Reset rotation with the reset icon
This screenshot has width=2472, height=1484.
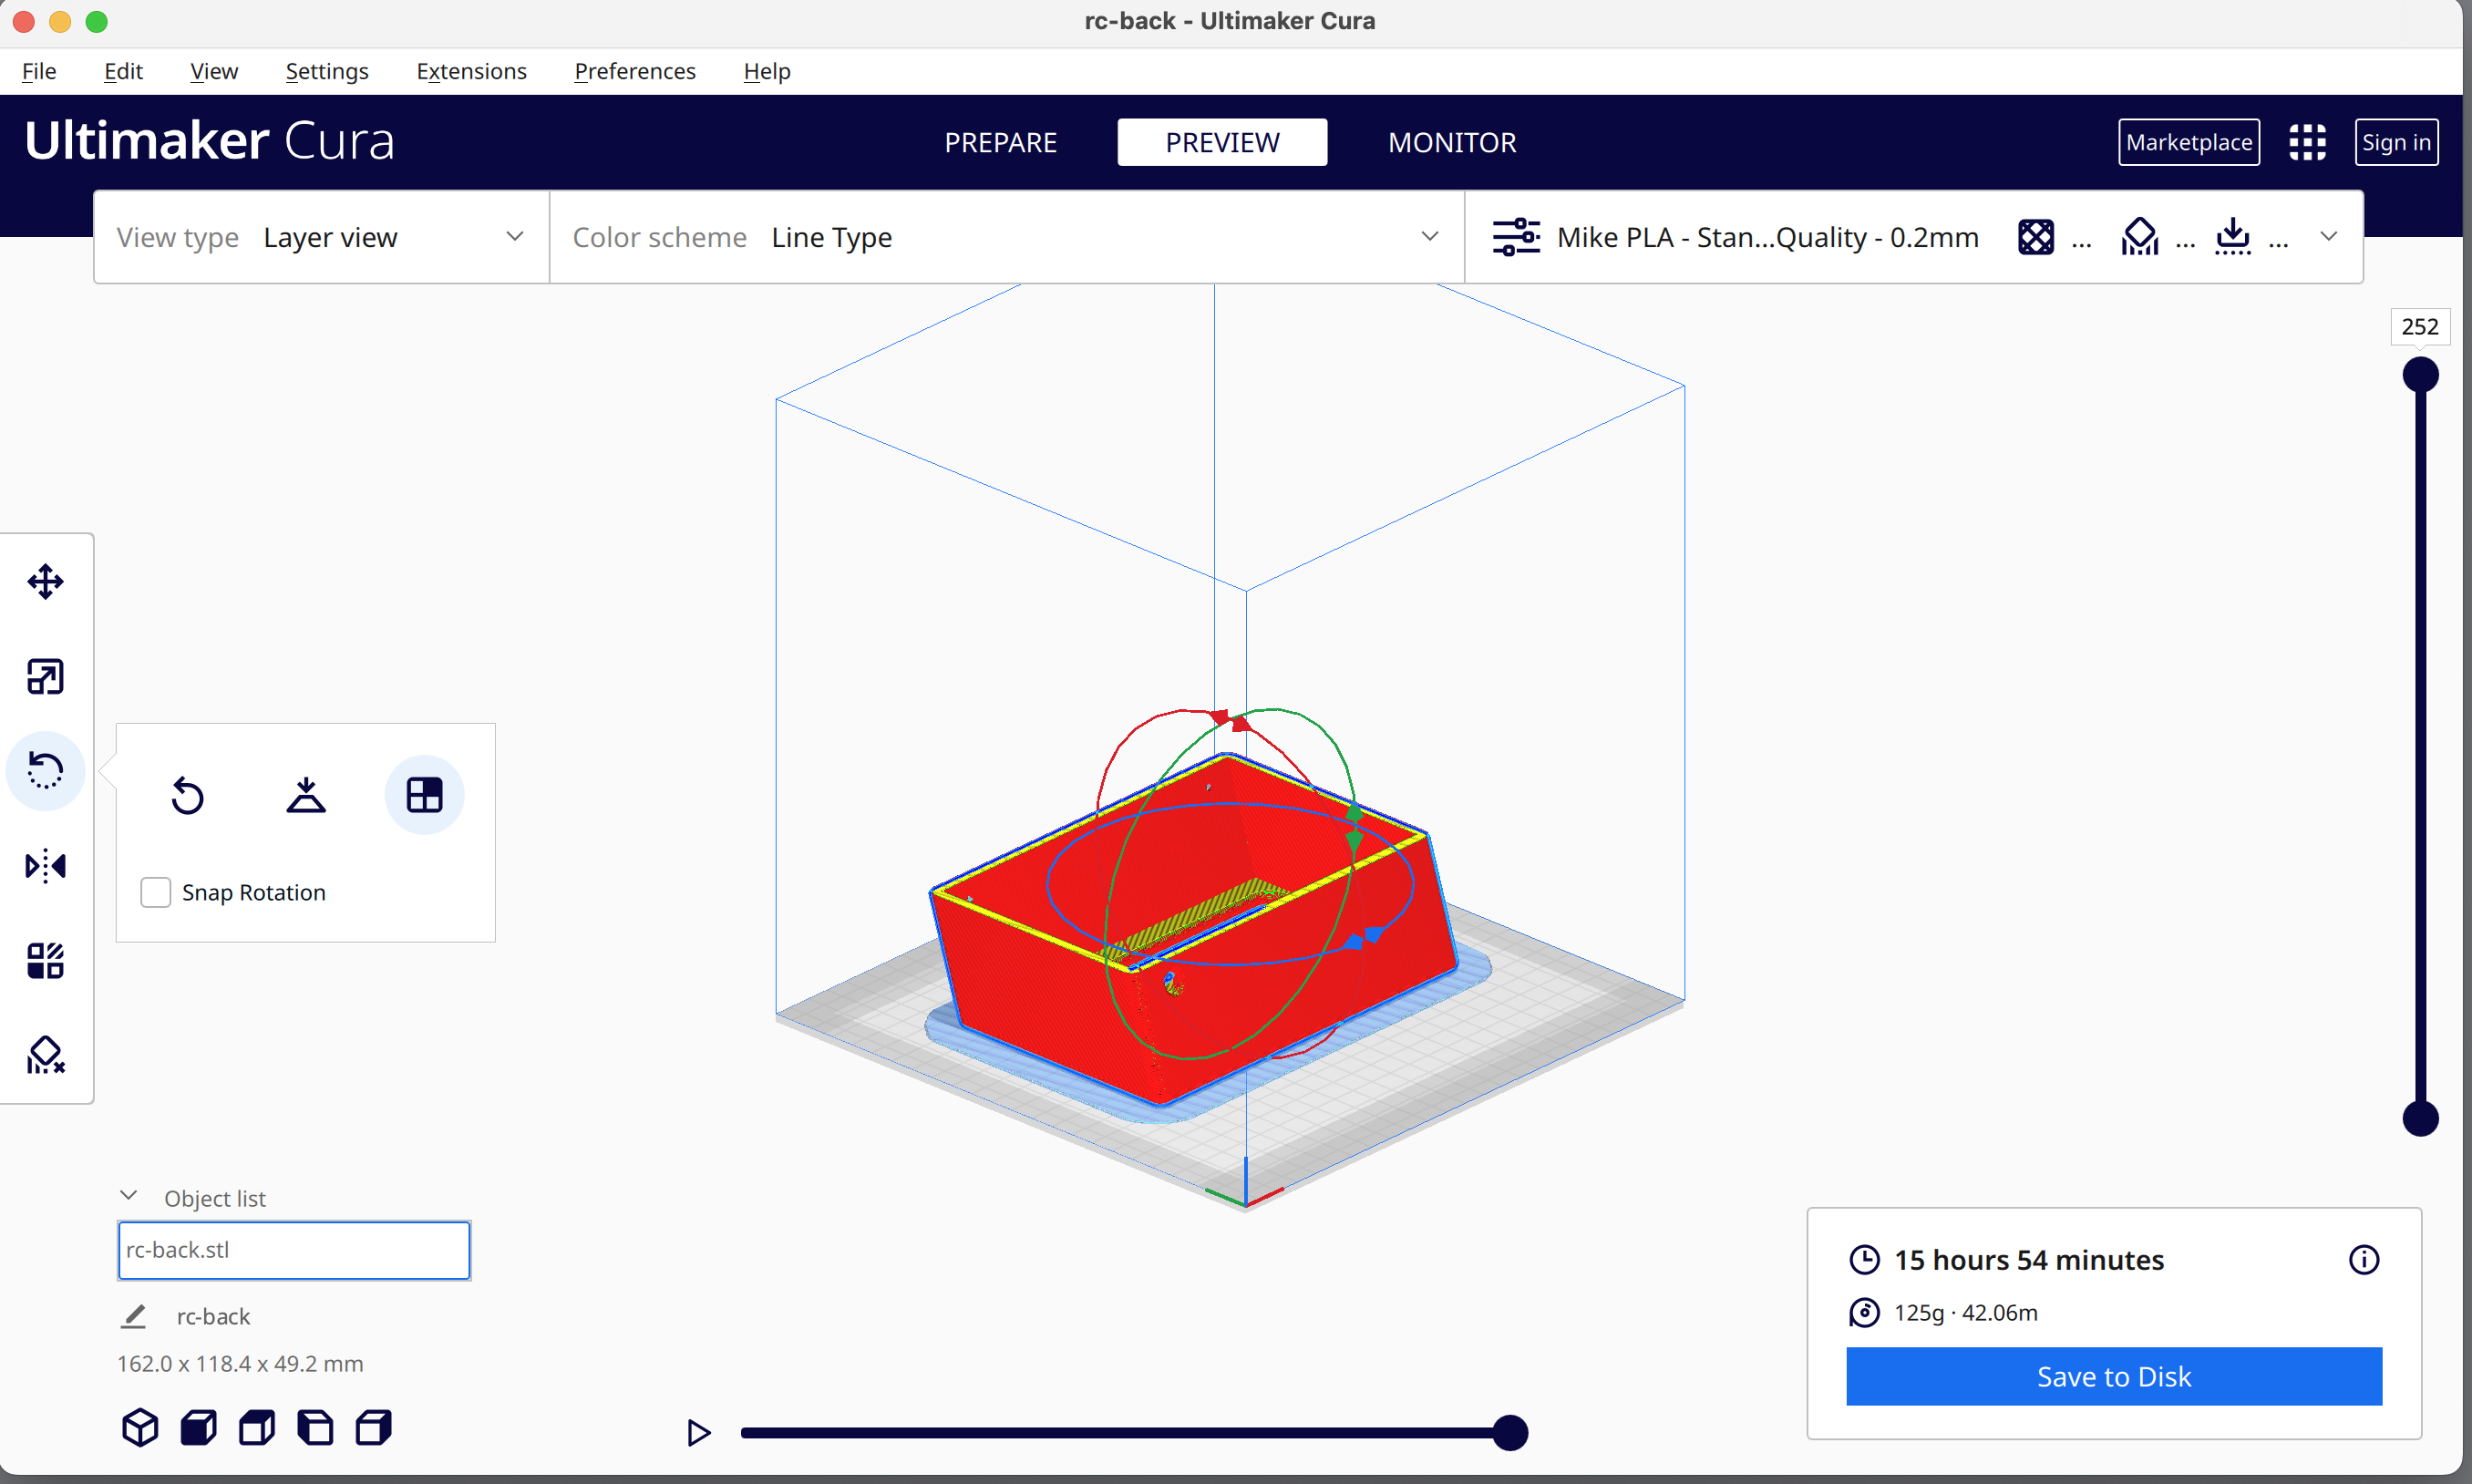pyautogui.click(x=187, y=795)
